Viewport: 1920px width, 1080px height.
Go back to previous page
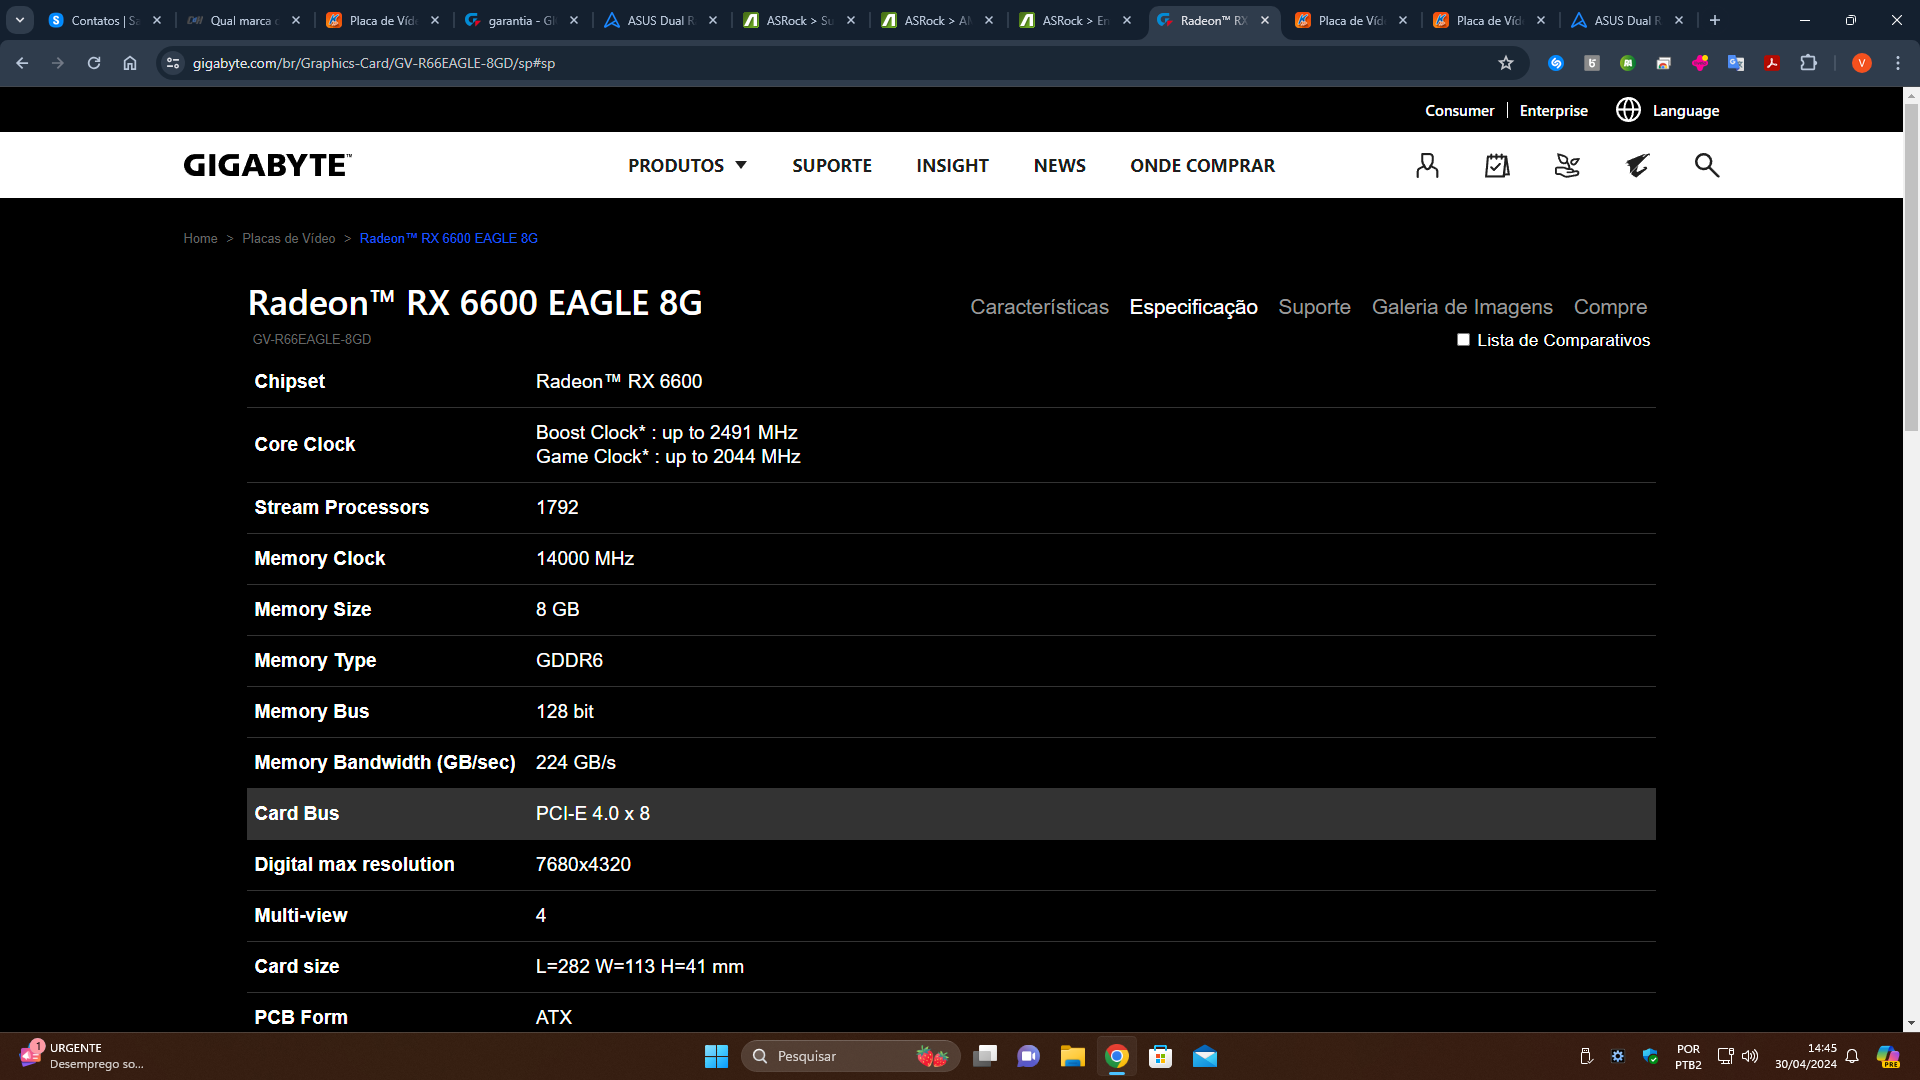tap(22, 63)
